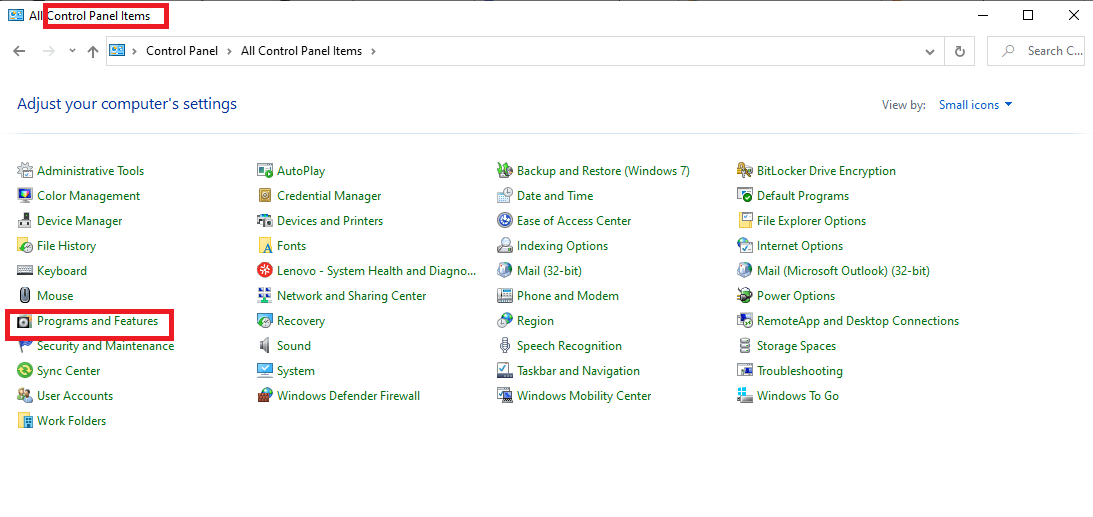The image size is (1093, 517).
Task: Open the Internet Options link
Action: 800,246
